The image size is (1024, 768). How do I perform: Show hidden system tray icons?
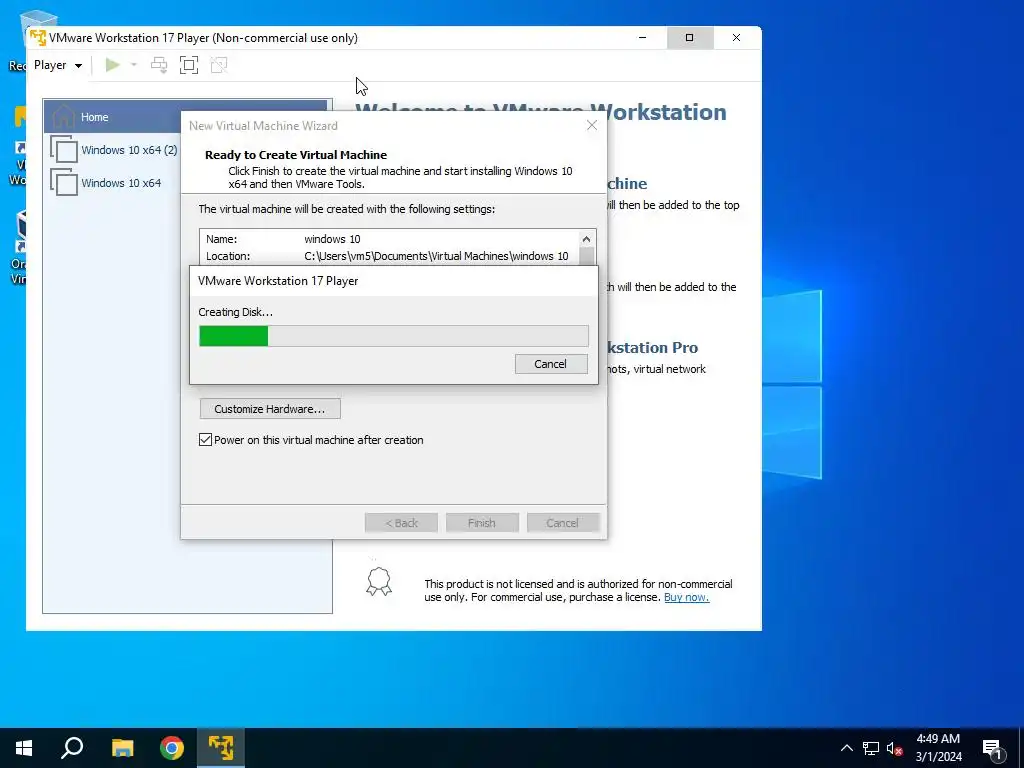pyautogui.click(x=846, y=748)
